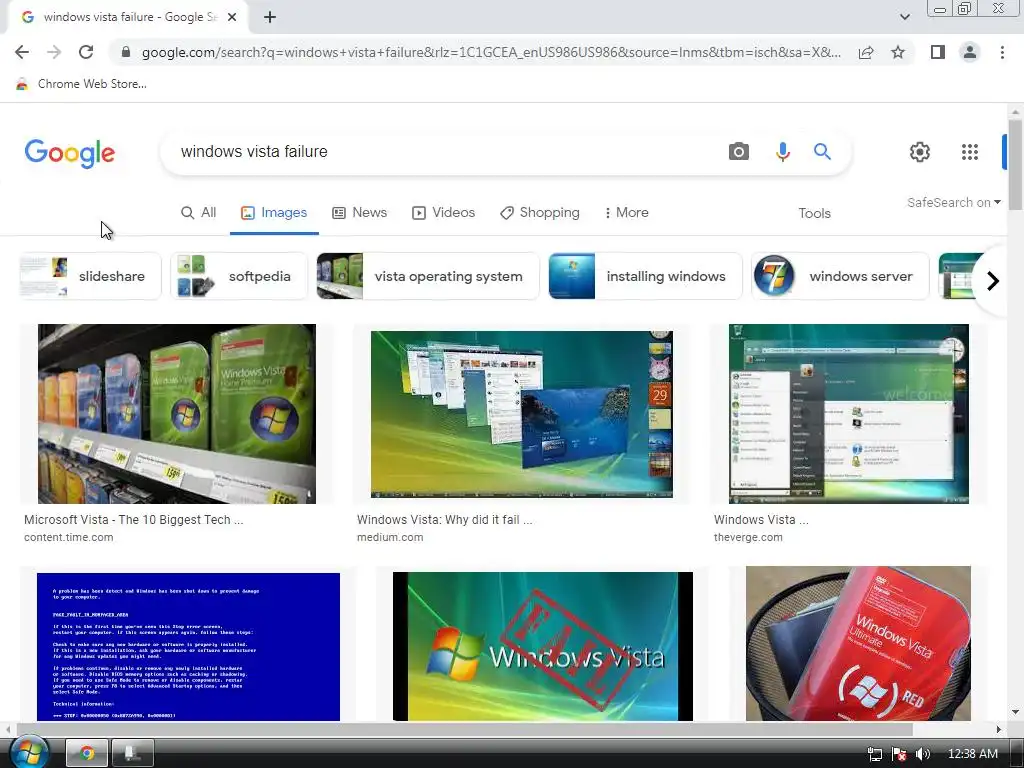Image resolution: width=1024 pixels, height=768 pixels.
Task: Switch to the Shopping tab
Action: [540, 213]
